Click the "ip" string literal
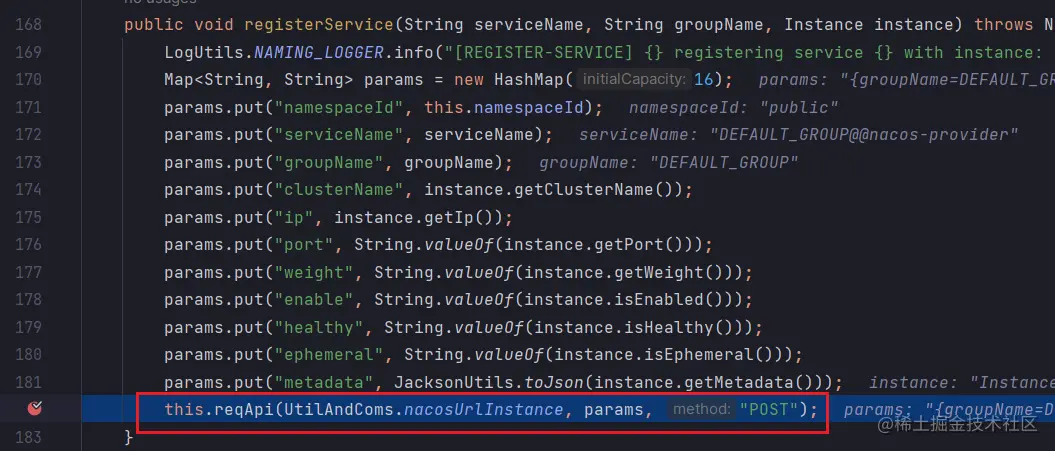 (295, 217)
